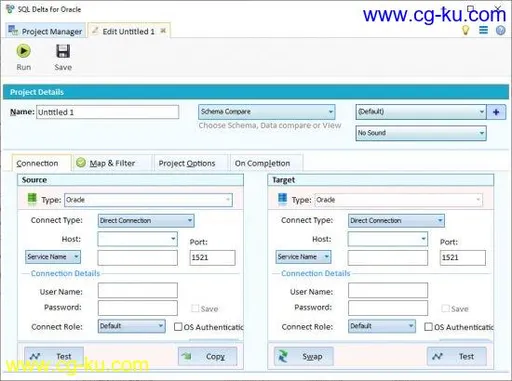This screenshot has width=512, height=381.
Task: Open the hamburger menu icon
Action: coord(483,30)
